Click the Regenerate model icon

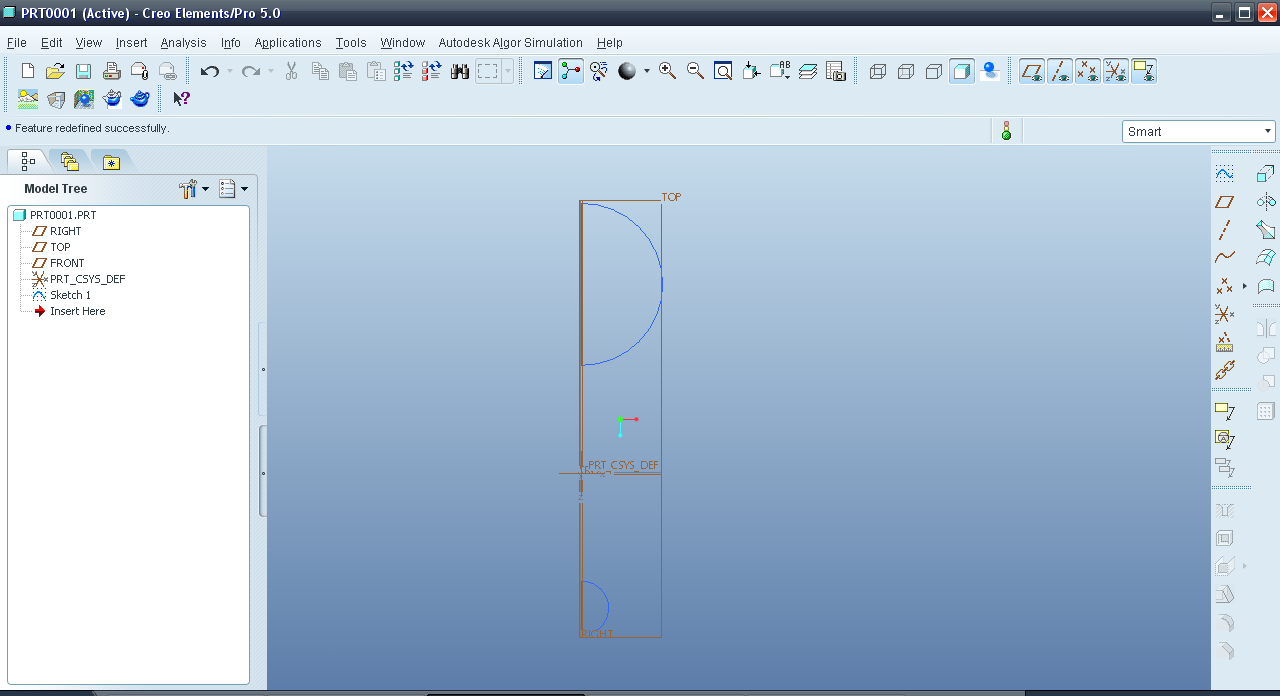click(x=404, y=71)
